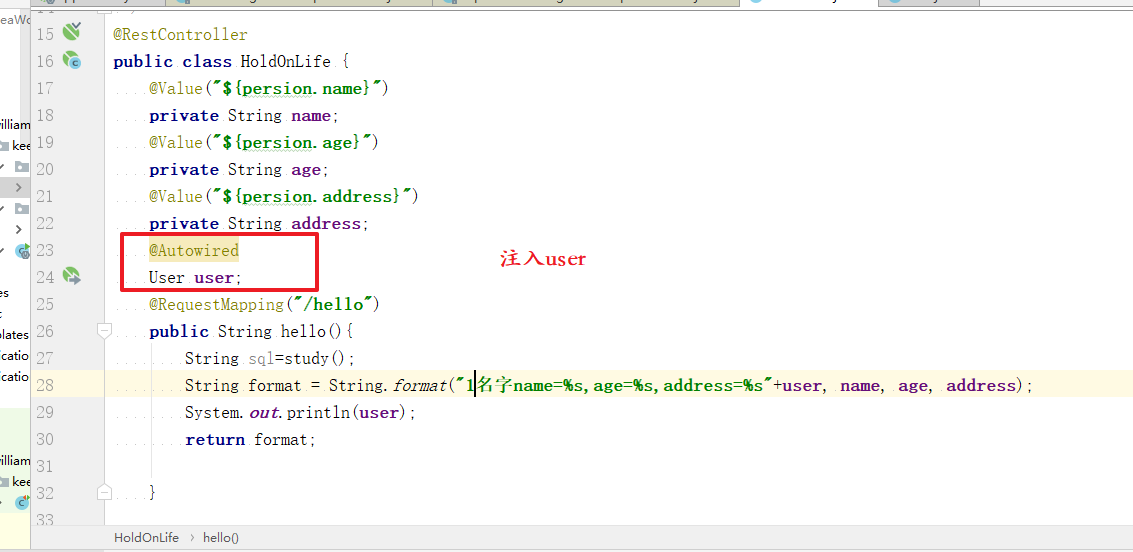Click the italic out field on line 29
This screenshot has width=1133, height=552.
(x=264, y=413)
